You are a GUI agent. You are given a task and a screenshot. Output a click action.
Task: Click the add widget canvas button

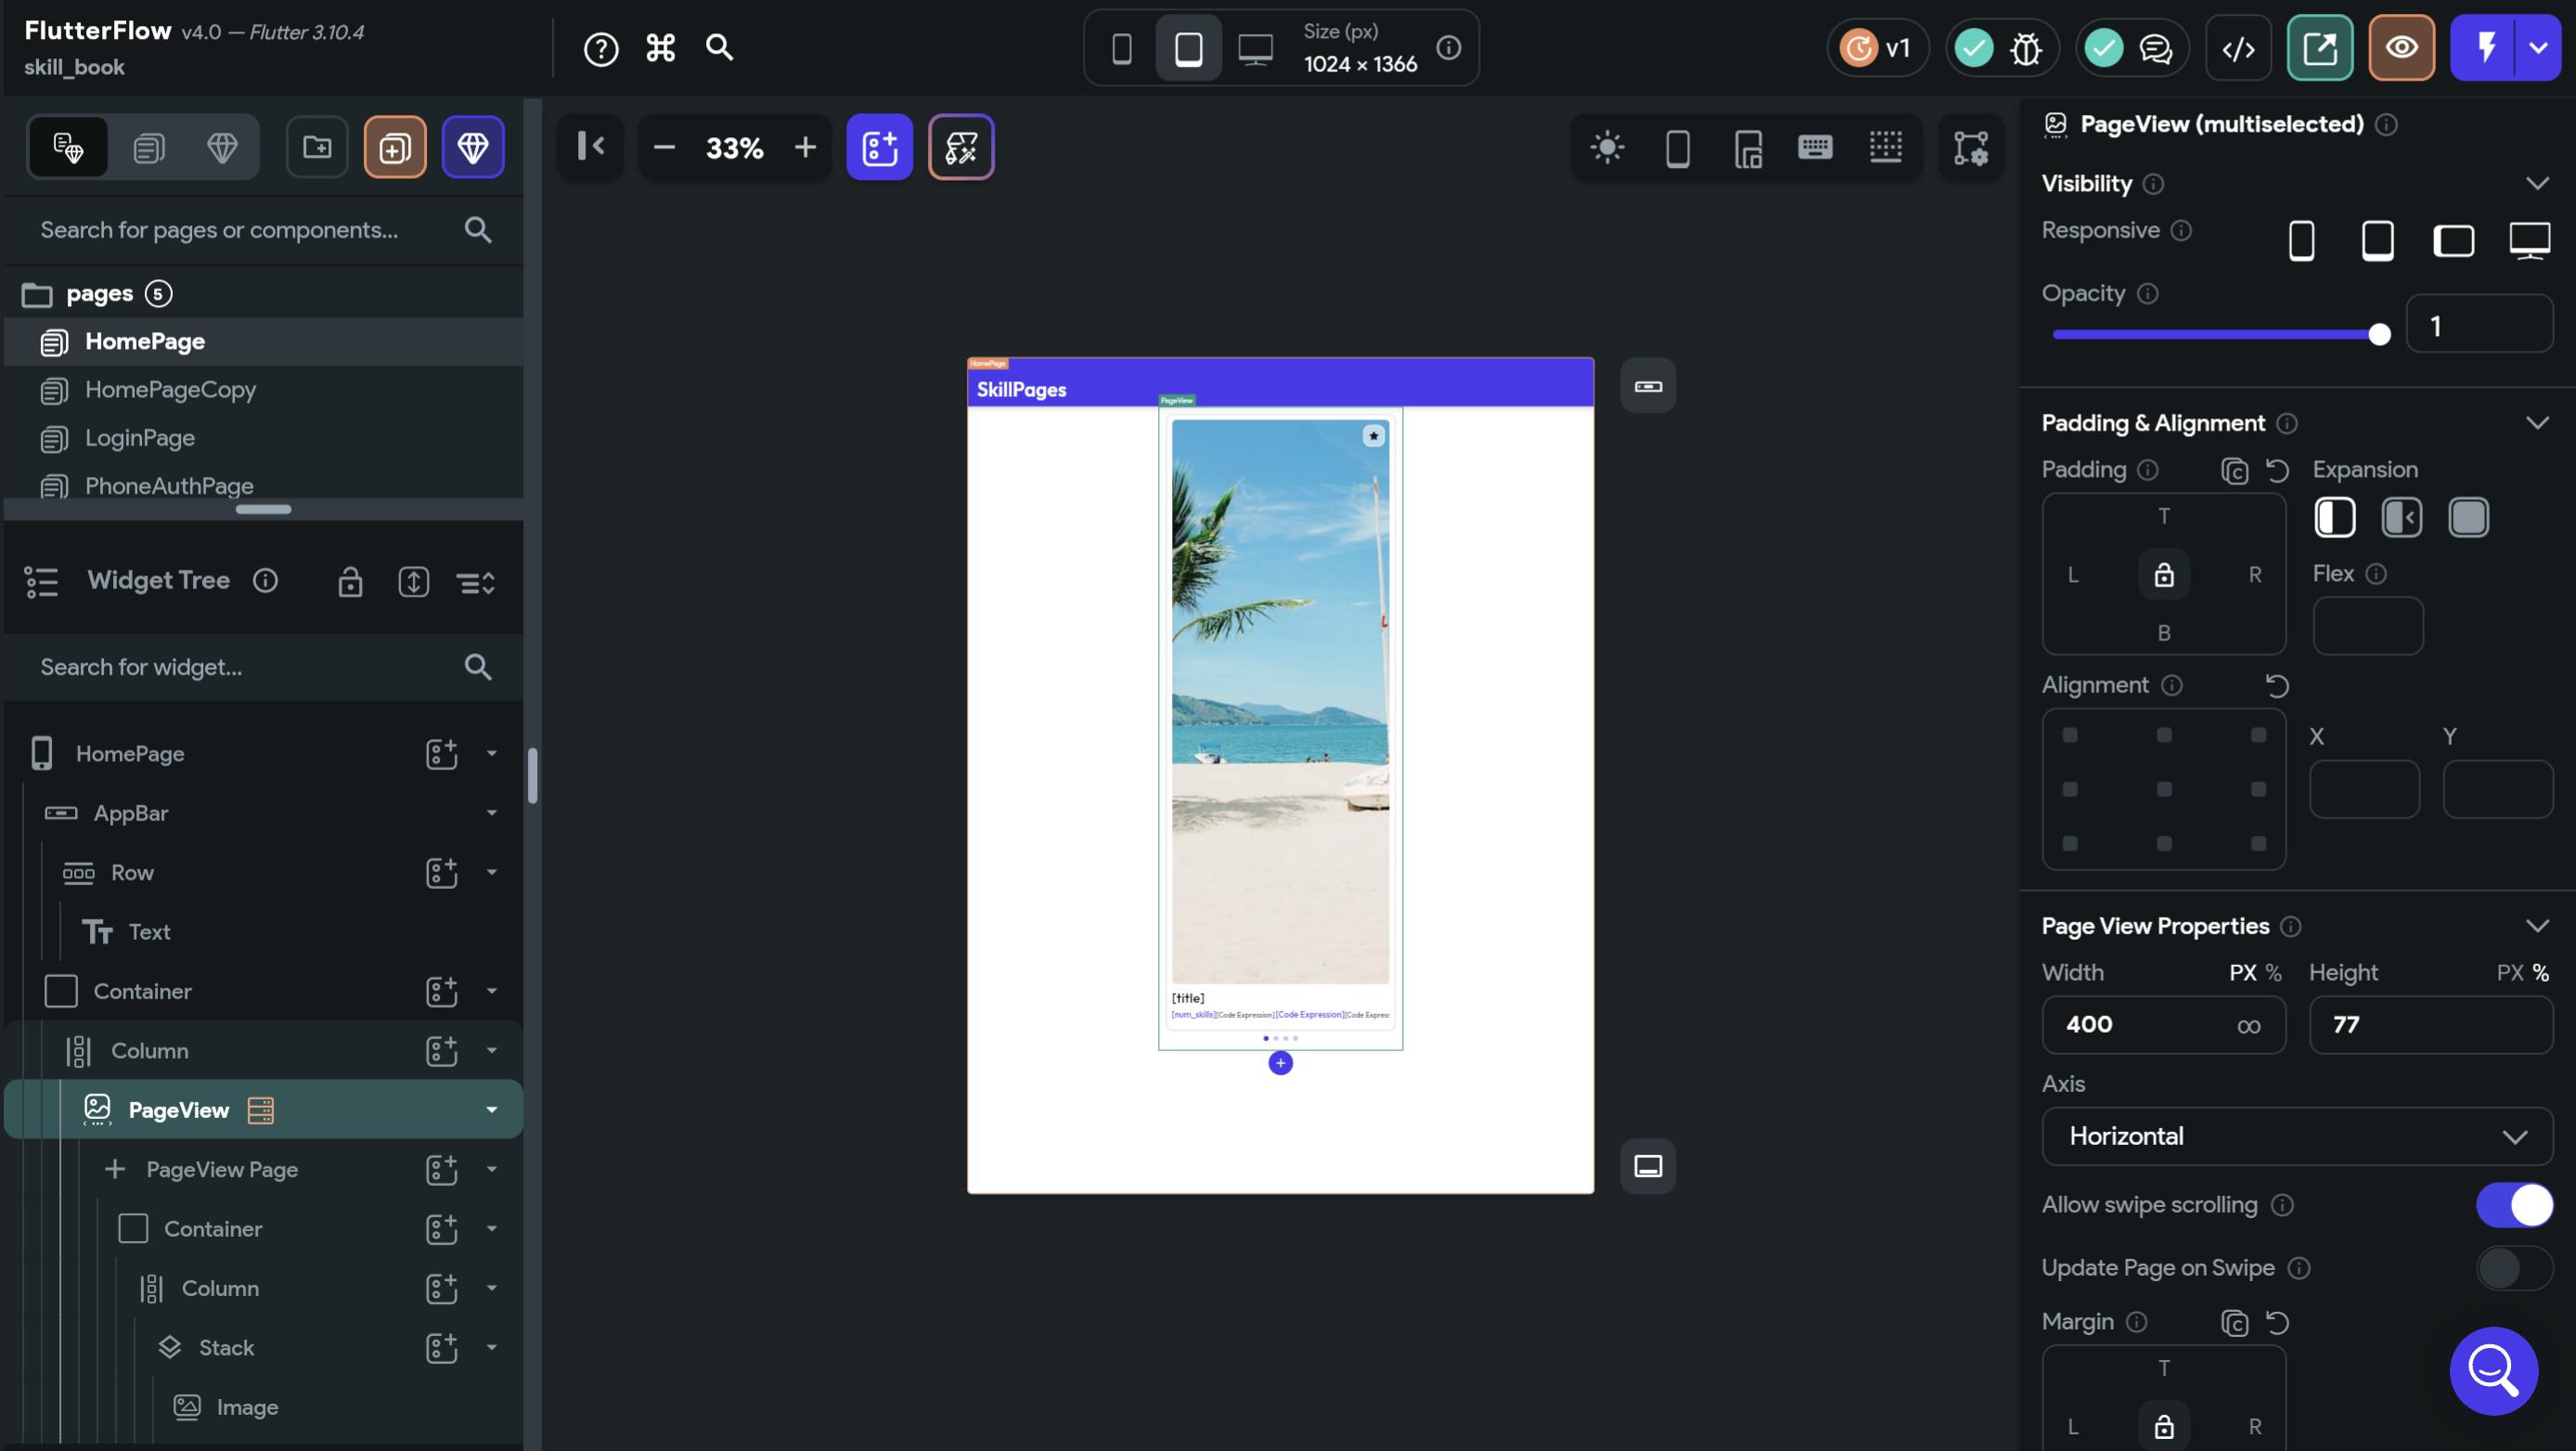tap(879, 148)
